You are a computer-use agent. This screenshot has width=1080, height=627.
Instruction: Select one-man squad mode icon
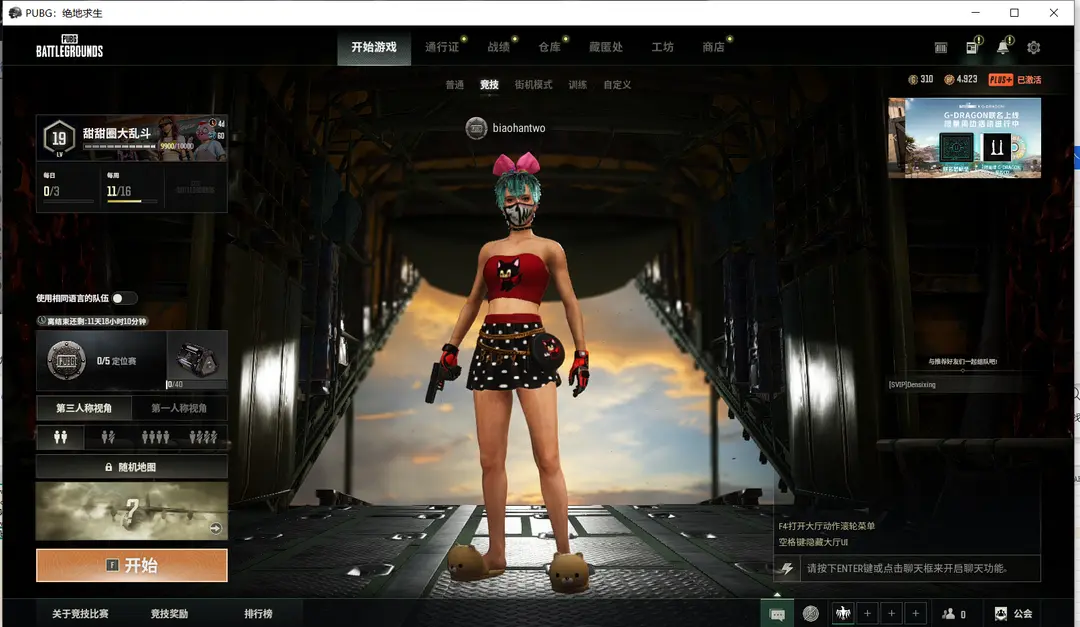click(x=203, y=437)
